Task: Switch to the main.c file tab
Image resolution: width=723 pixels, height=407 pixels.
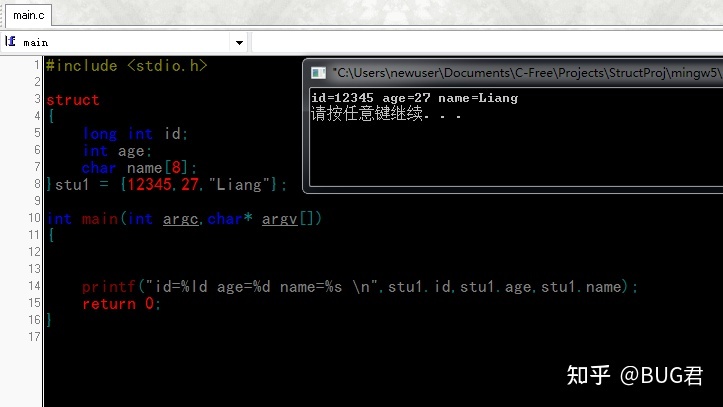Action: 28,15
